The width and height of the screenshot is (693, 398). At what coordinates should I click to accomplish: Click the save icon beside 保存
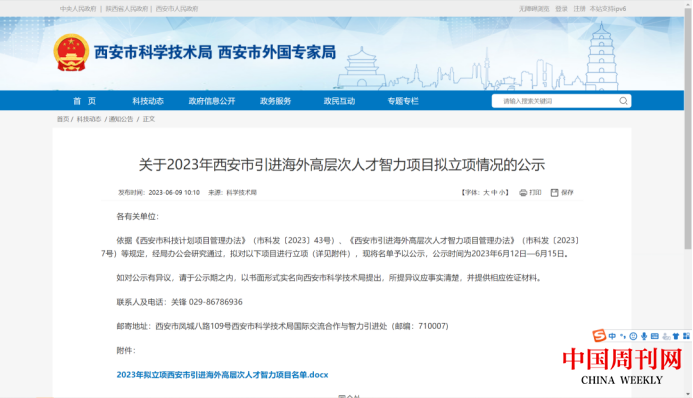554,193
